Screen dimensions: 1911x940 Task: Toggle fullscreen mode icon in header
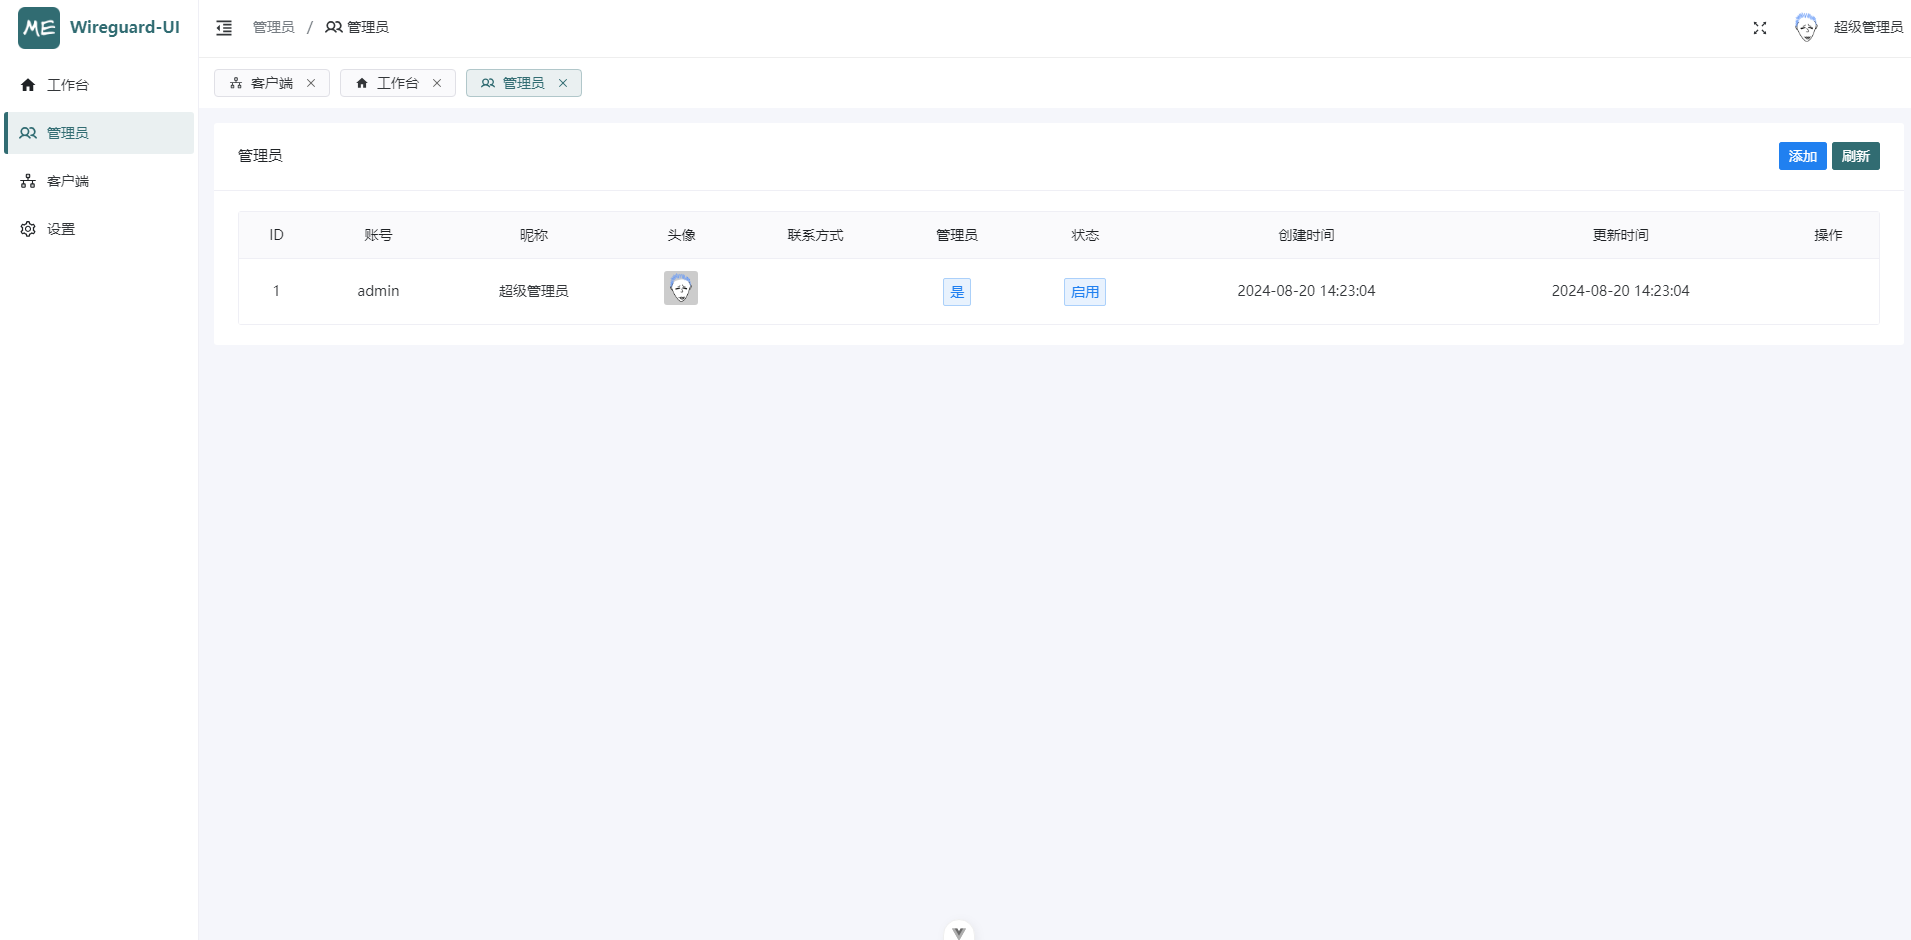pyautogui.click(x=1760, y=28)
